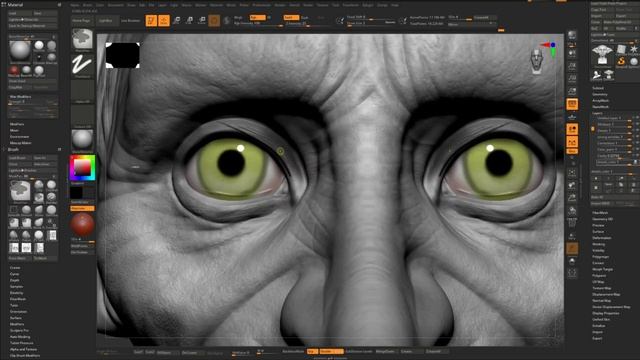The height and width of the screenshot is (360, 640).
Task: Click the Zoom3D icon on right shelf
Action: 572,198
